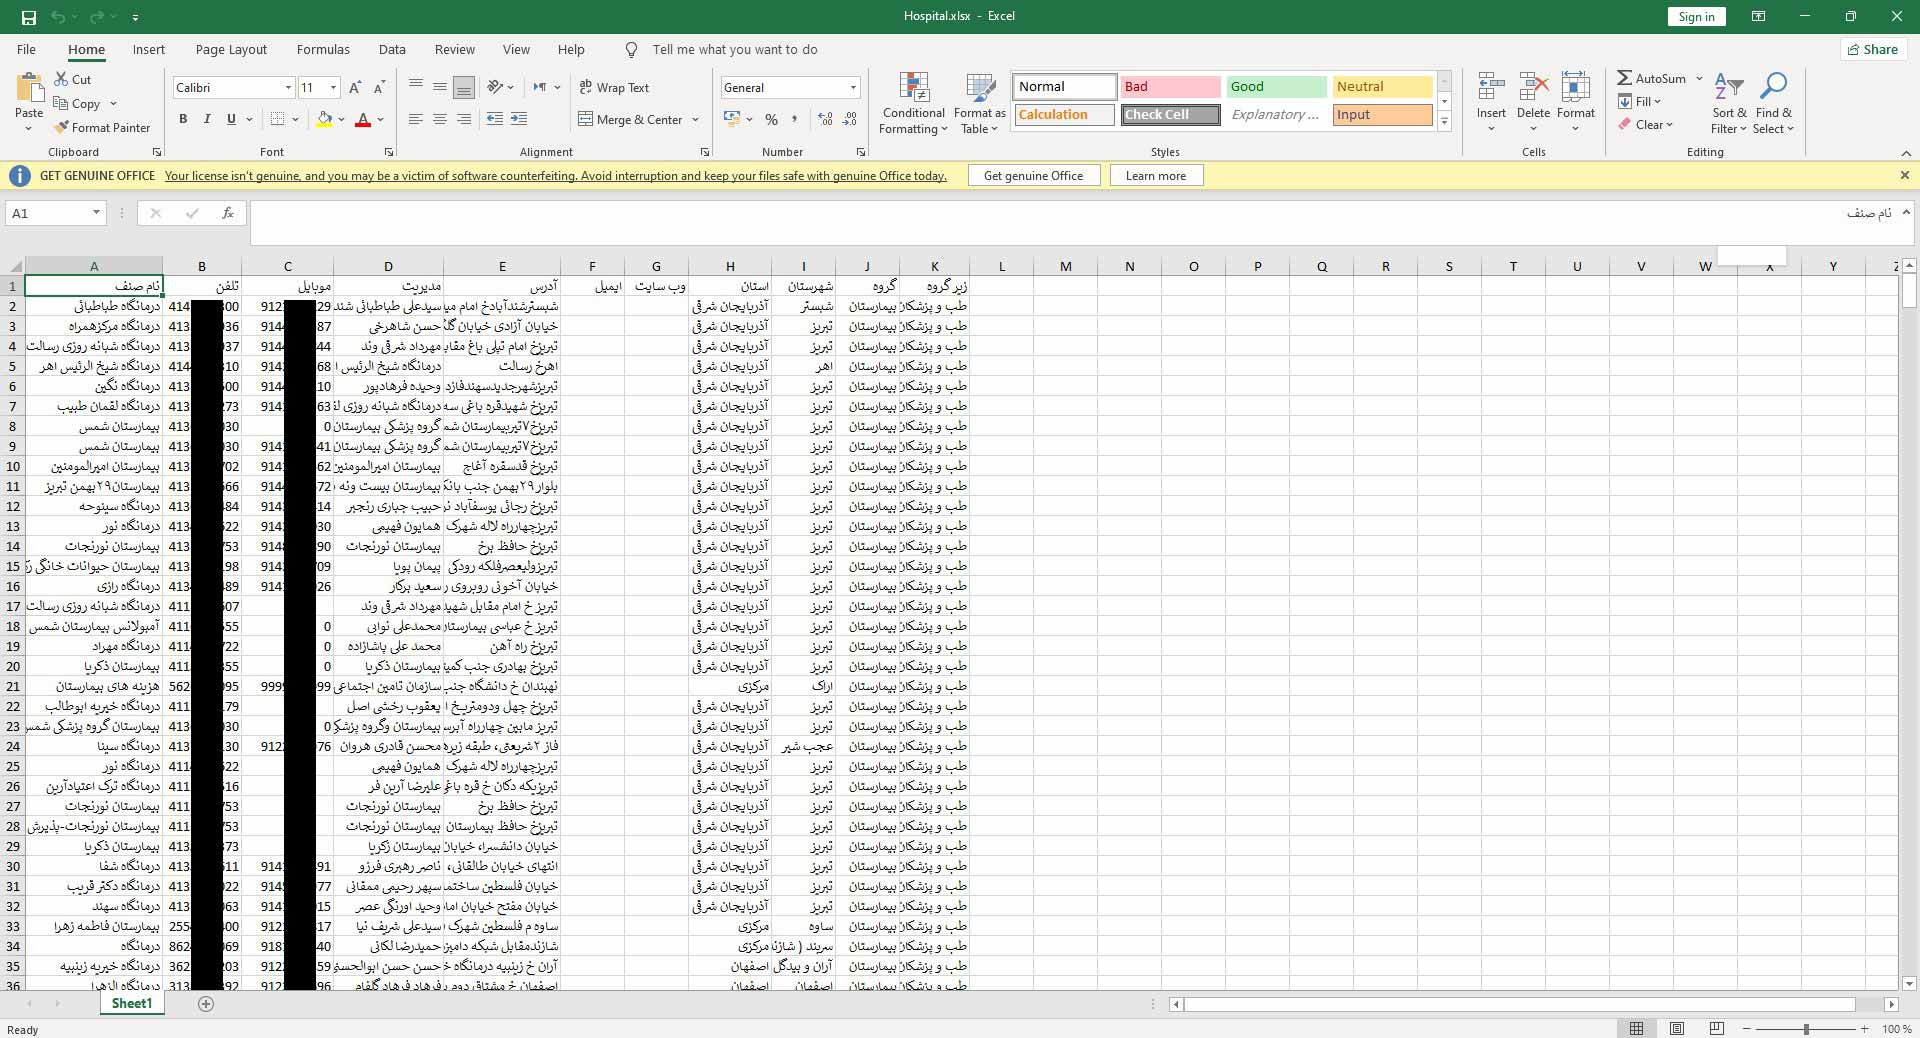Viewport: 1920px width, 1038px height.
Task: Switch to the Formulas tab
Action: [x=323, y=50]
